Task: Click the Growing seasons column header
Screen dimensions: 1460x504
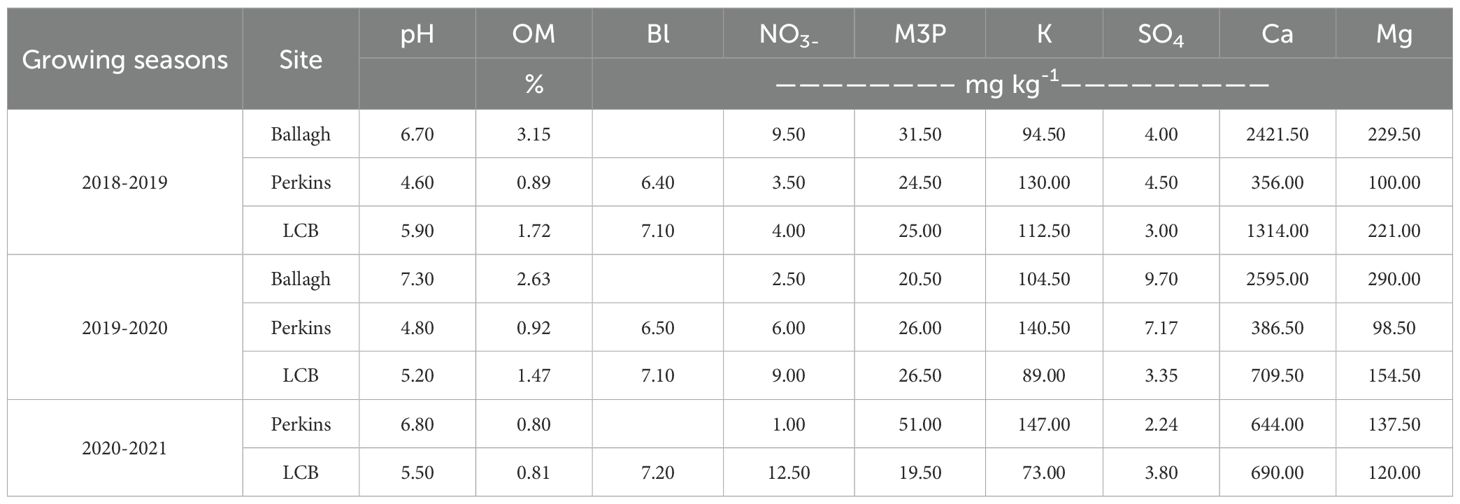Action: tap(125, 59)
